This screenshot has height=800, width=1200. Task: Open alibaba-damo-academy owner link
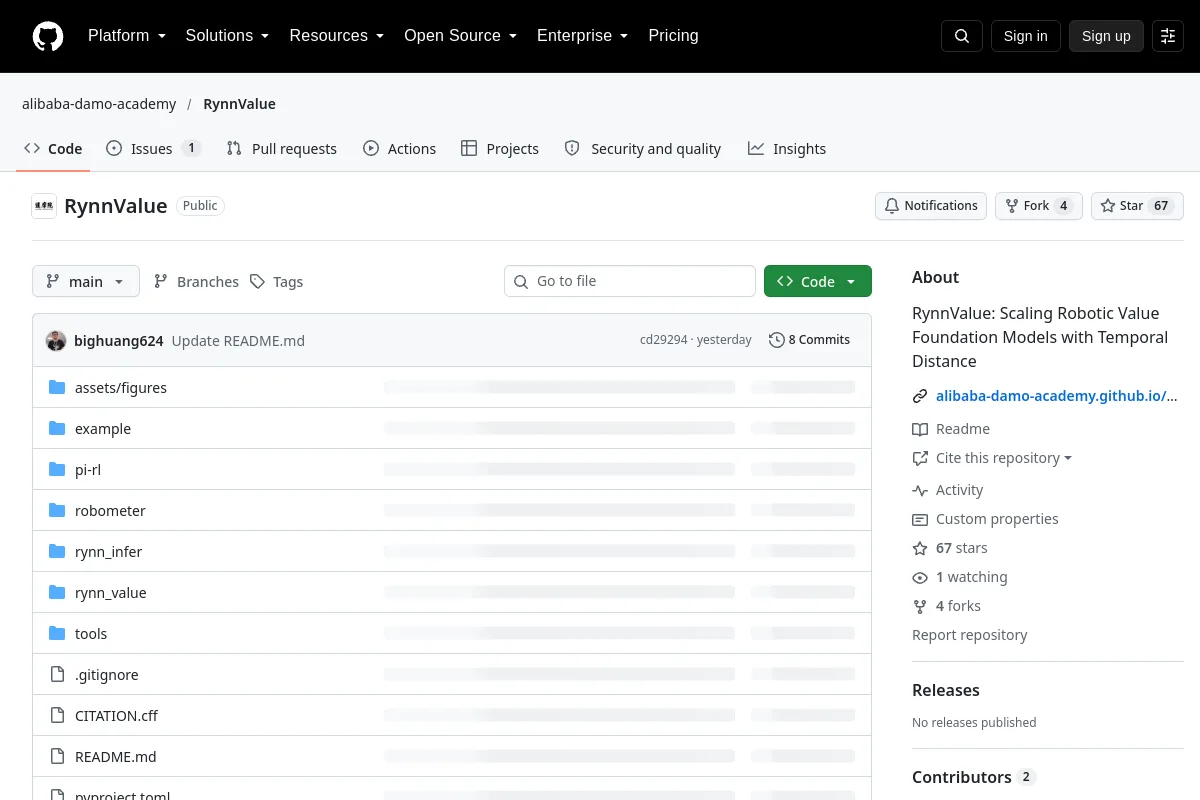(x=99, y=104)
